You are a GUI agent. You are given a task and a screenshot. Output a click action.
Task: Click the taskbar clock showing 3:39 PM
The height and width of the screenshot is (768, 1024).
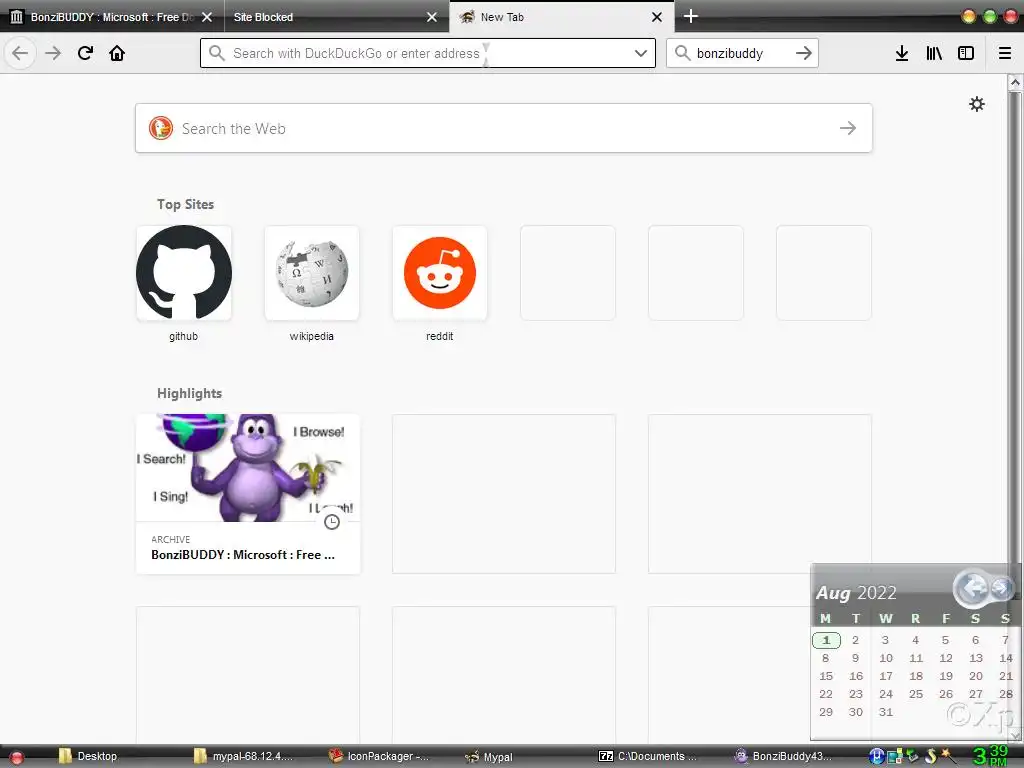(x=991, y=756)
